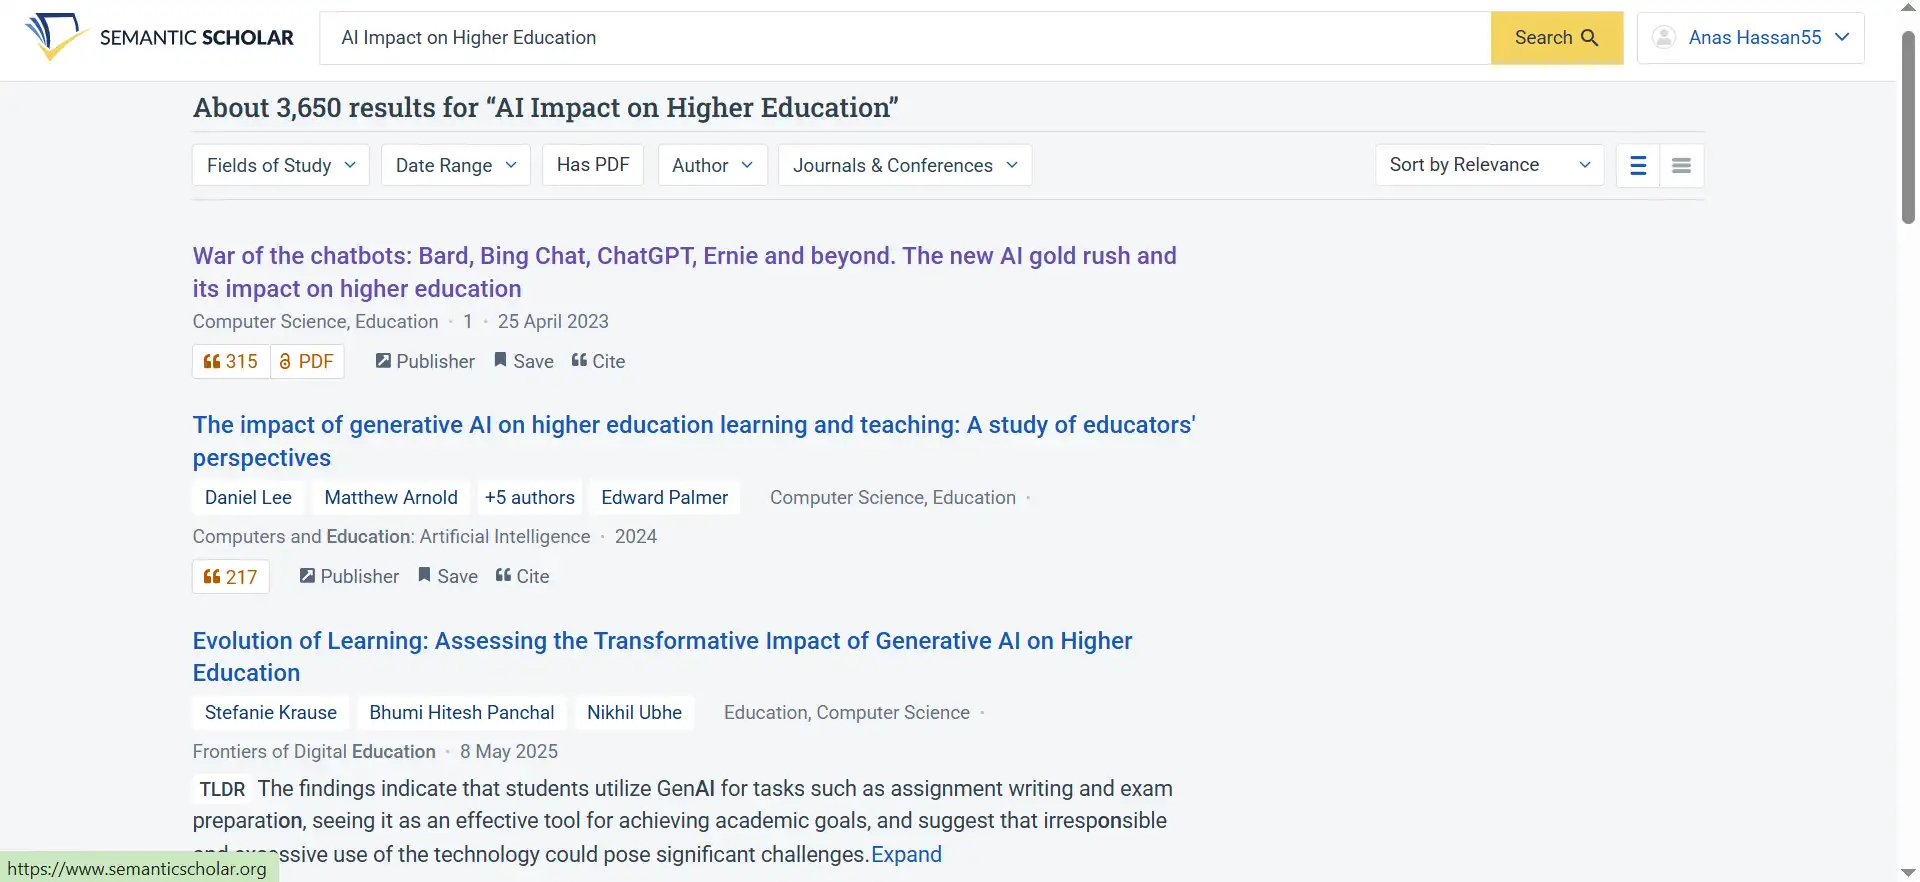Open the Sort by Relevance dropdown
The image size is (1920, 882).
1488,164
